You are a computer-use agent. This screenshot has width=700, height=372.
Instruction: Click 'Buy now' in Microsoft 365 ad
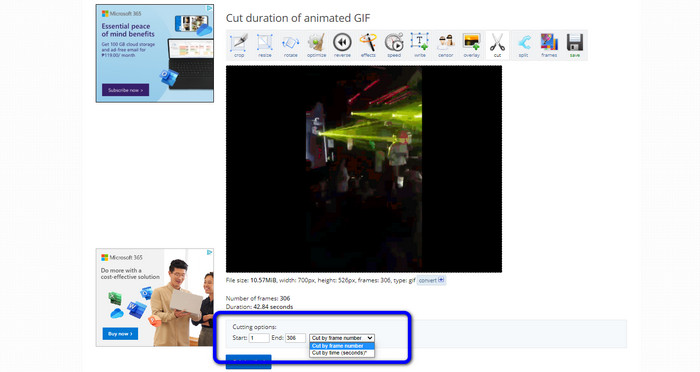[x=120, y=334]
